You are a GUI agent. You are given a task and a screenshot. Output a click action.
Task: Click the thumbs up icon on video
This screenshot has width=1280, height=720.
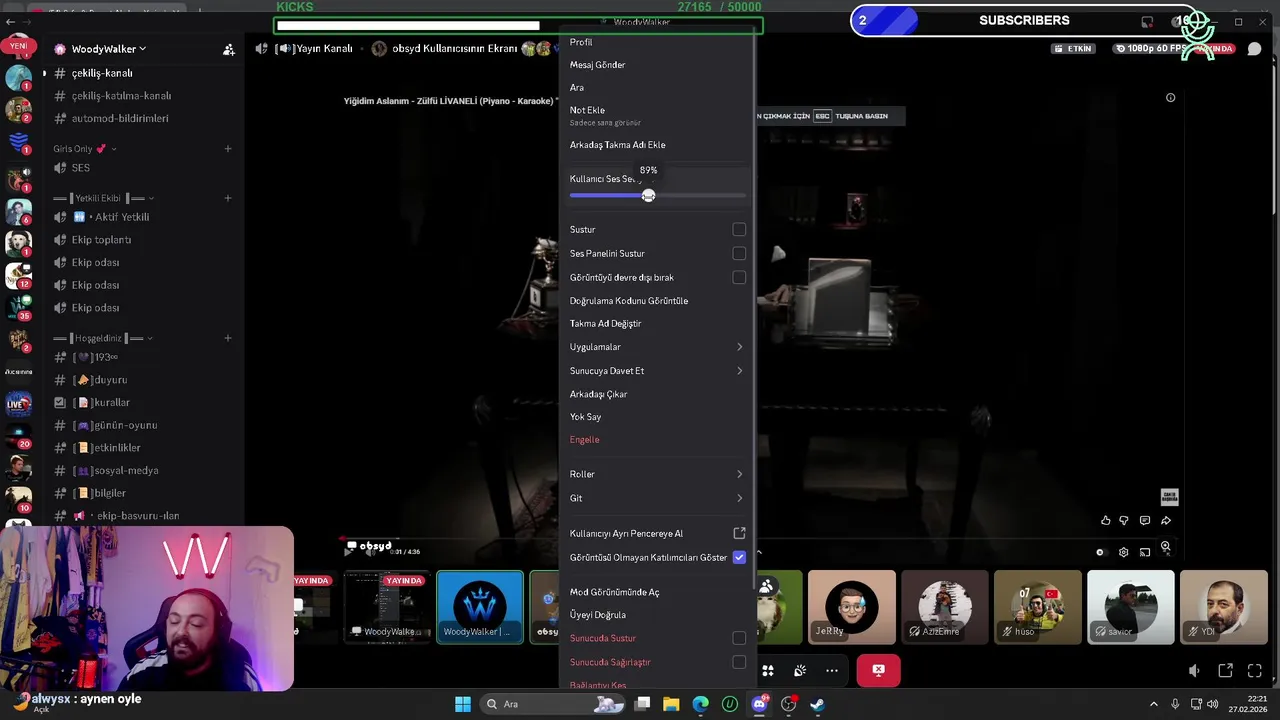pos(1105,521)
